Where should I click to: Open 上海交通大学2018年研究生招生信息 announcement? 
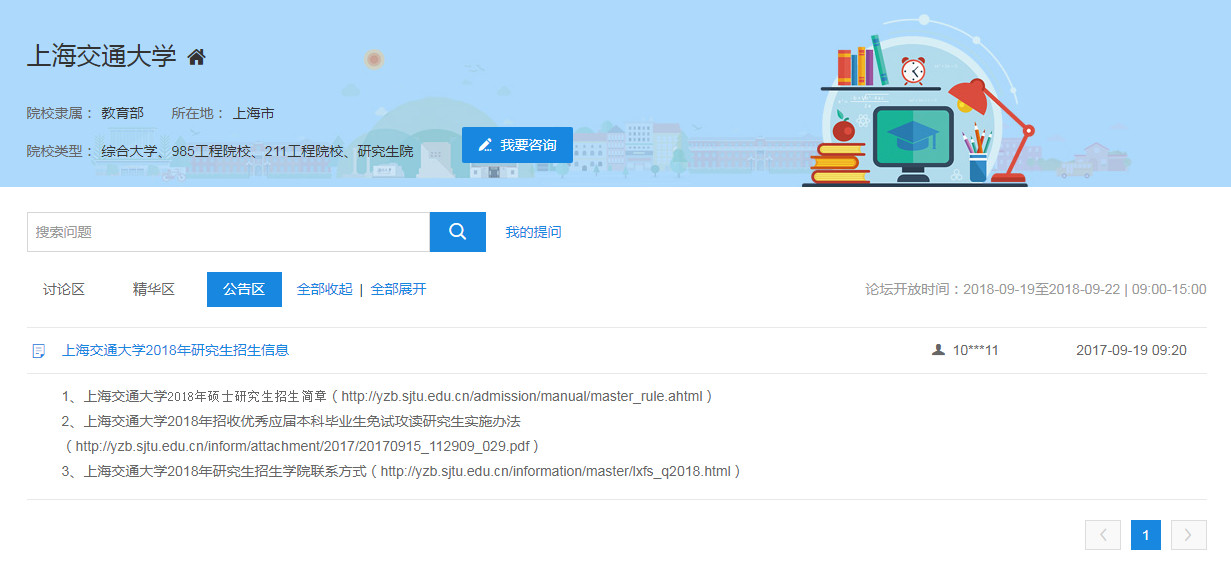click(x=176, y=350)
